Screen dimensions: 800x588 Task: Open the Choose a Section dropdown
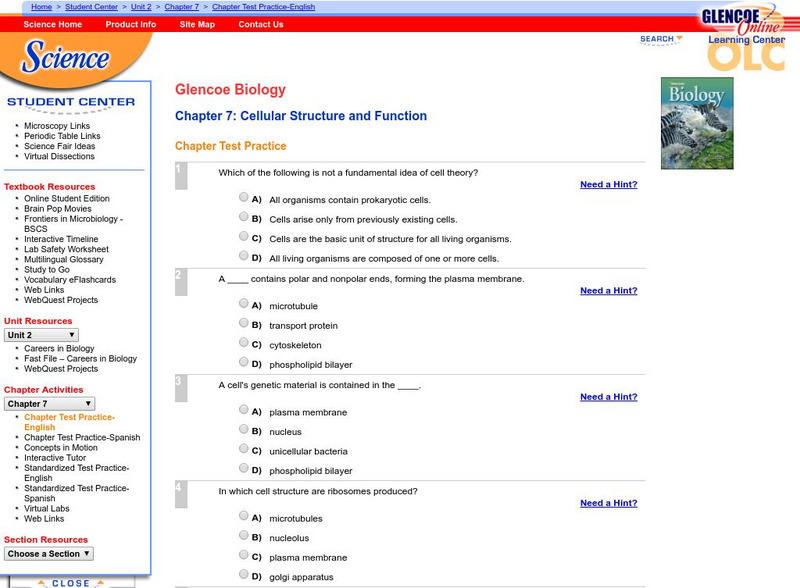48,552
